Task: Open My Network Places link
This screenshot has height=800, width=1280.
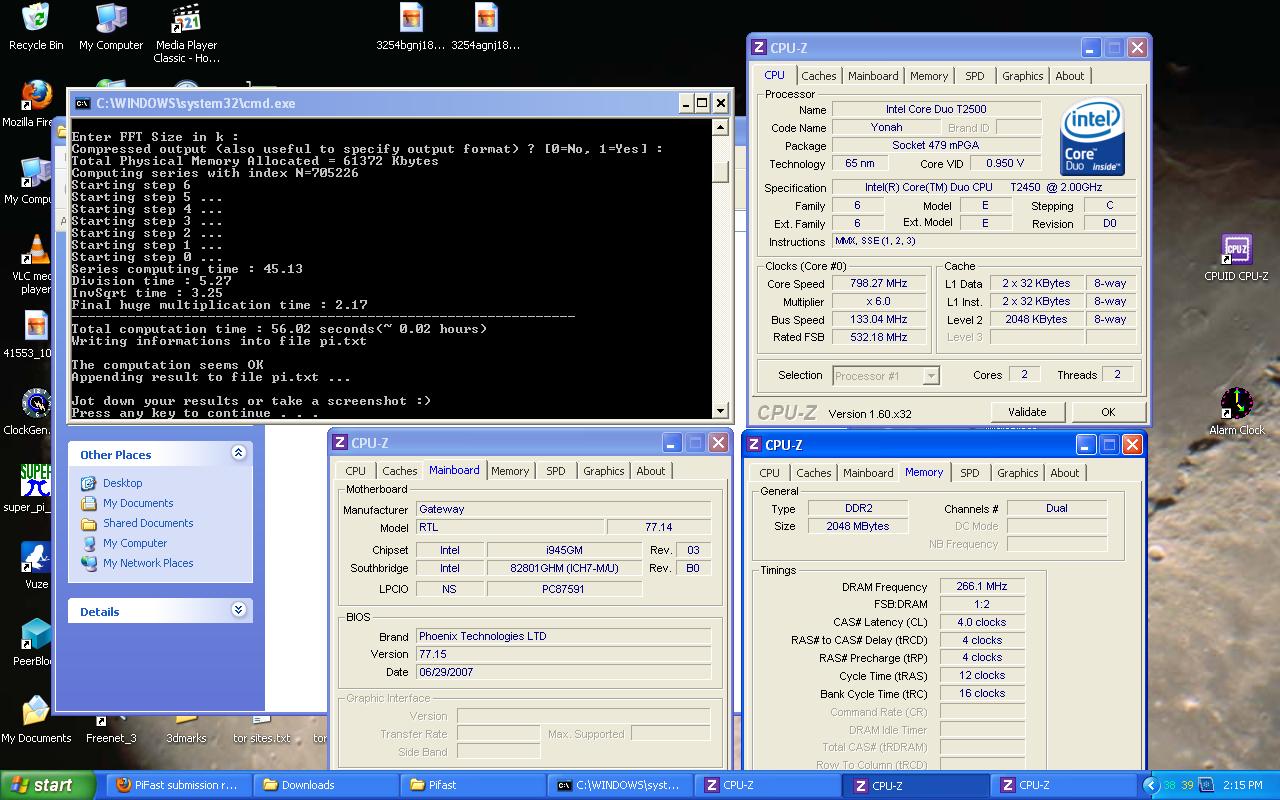Action: [148, 563]
